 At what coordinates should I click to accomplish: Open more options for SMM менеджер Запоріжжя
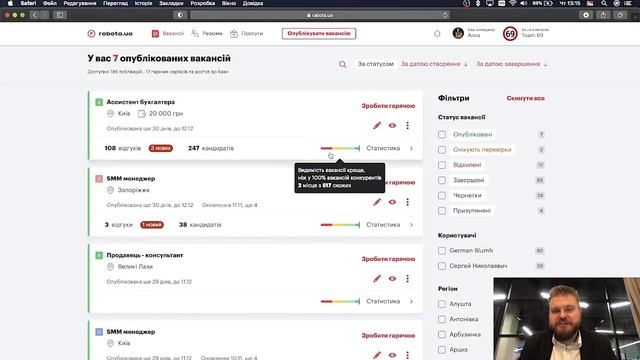pos(407,202)
